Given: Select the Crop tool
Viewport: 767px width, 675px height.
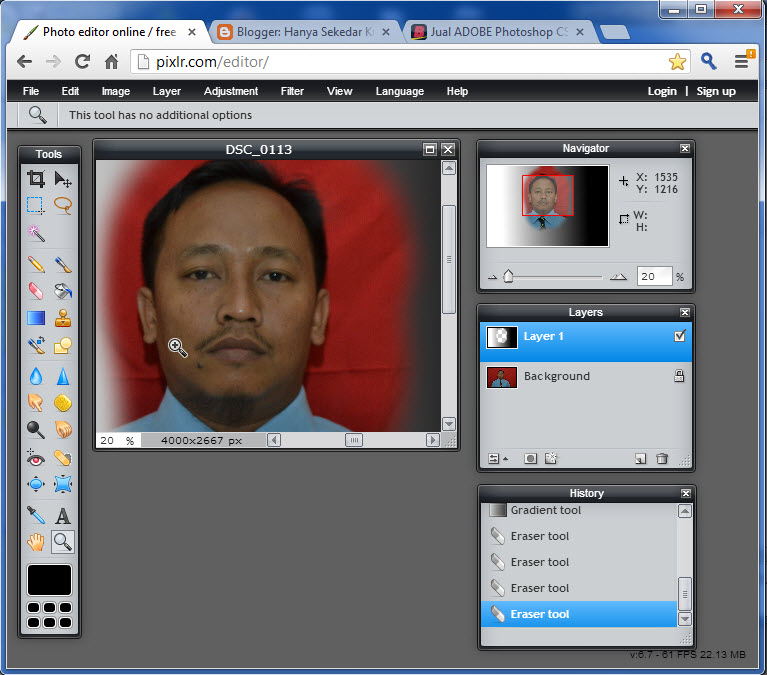Looking at the screenshot, I should point(36,179).
